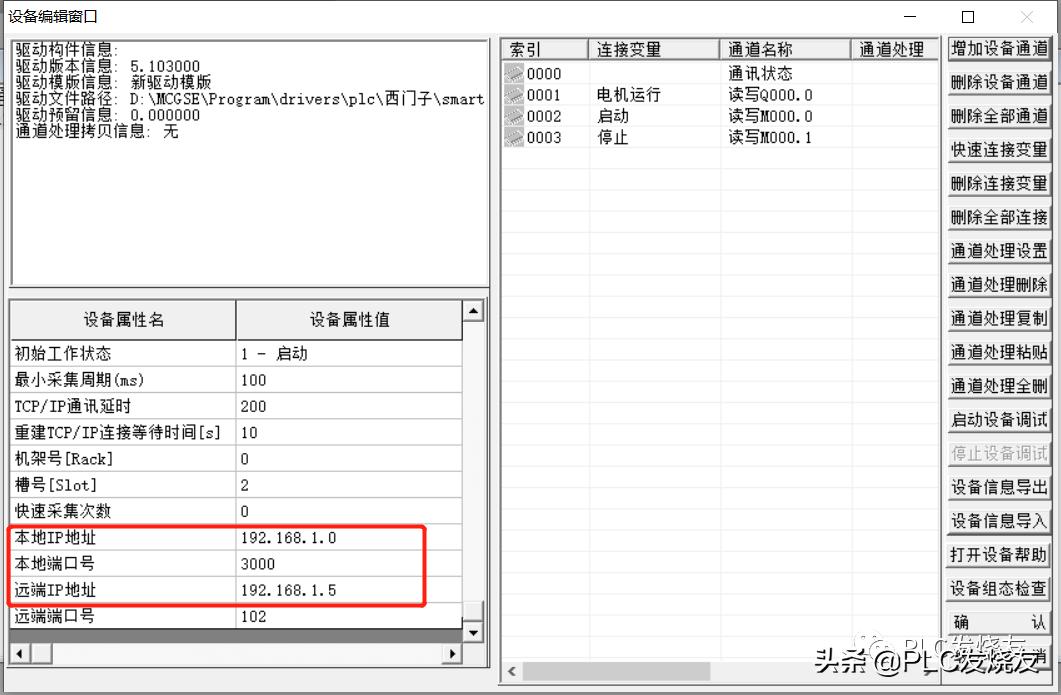Click 删除全部通道 to remove all channels
Viewport: 1061px width, 695px height.
click(998, 115)
